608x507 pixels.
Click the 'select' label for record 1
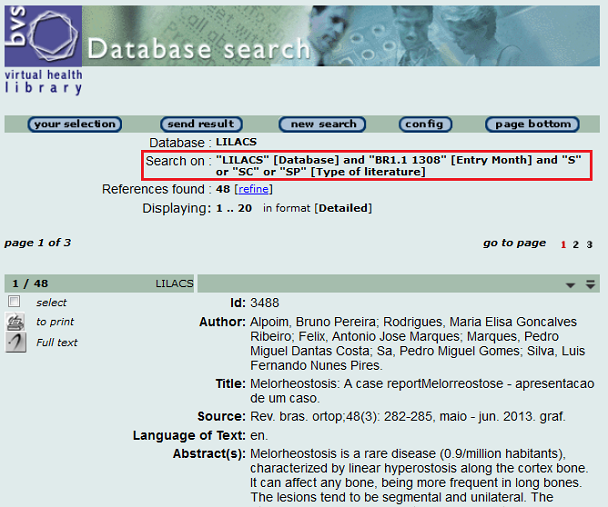51,302
